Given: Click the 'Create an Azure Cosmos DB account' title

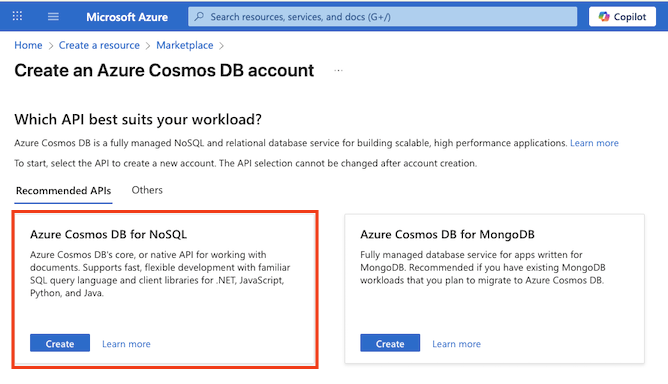Looking at the screenshot, I should coord(164,70).
